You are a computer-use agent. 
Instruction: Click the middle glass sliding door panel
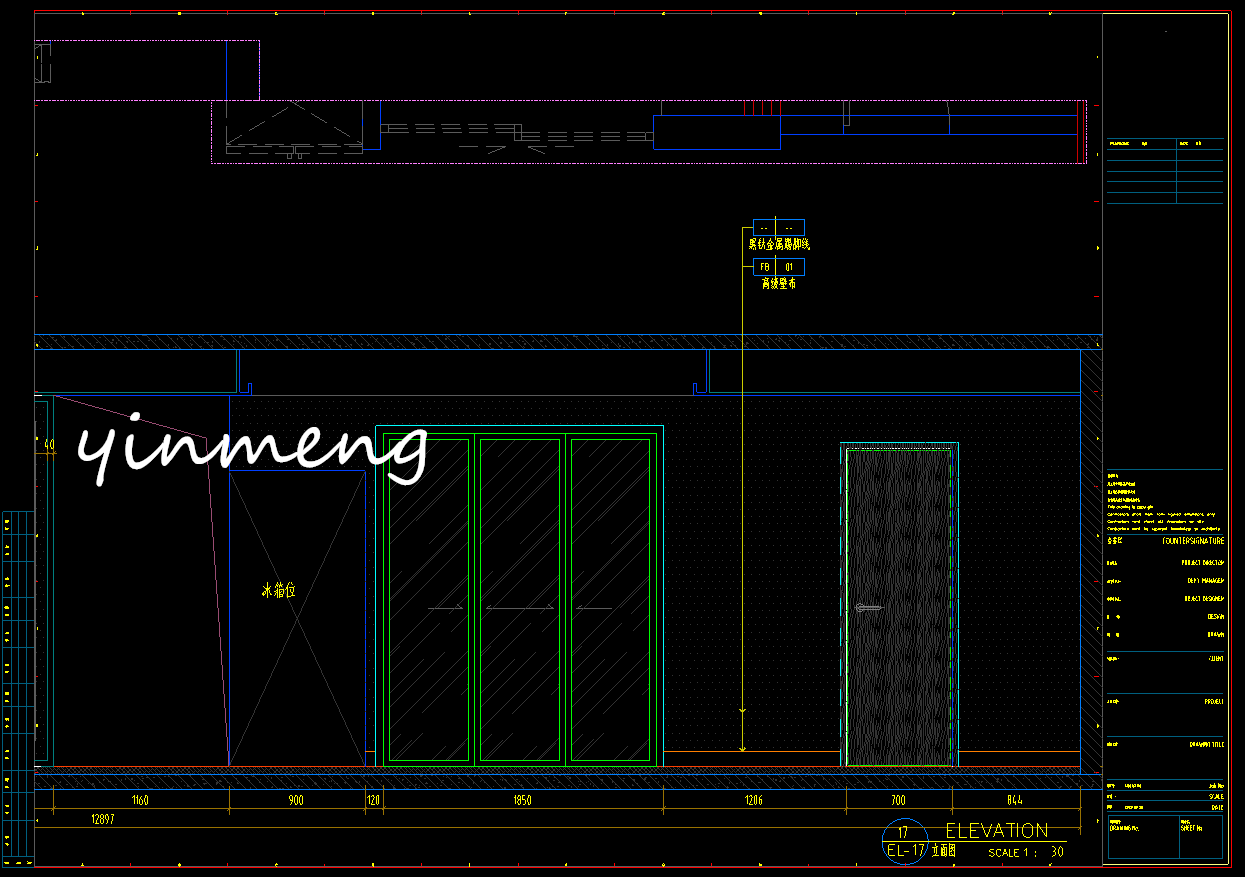tap(521, 600)
